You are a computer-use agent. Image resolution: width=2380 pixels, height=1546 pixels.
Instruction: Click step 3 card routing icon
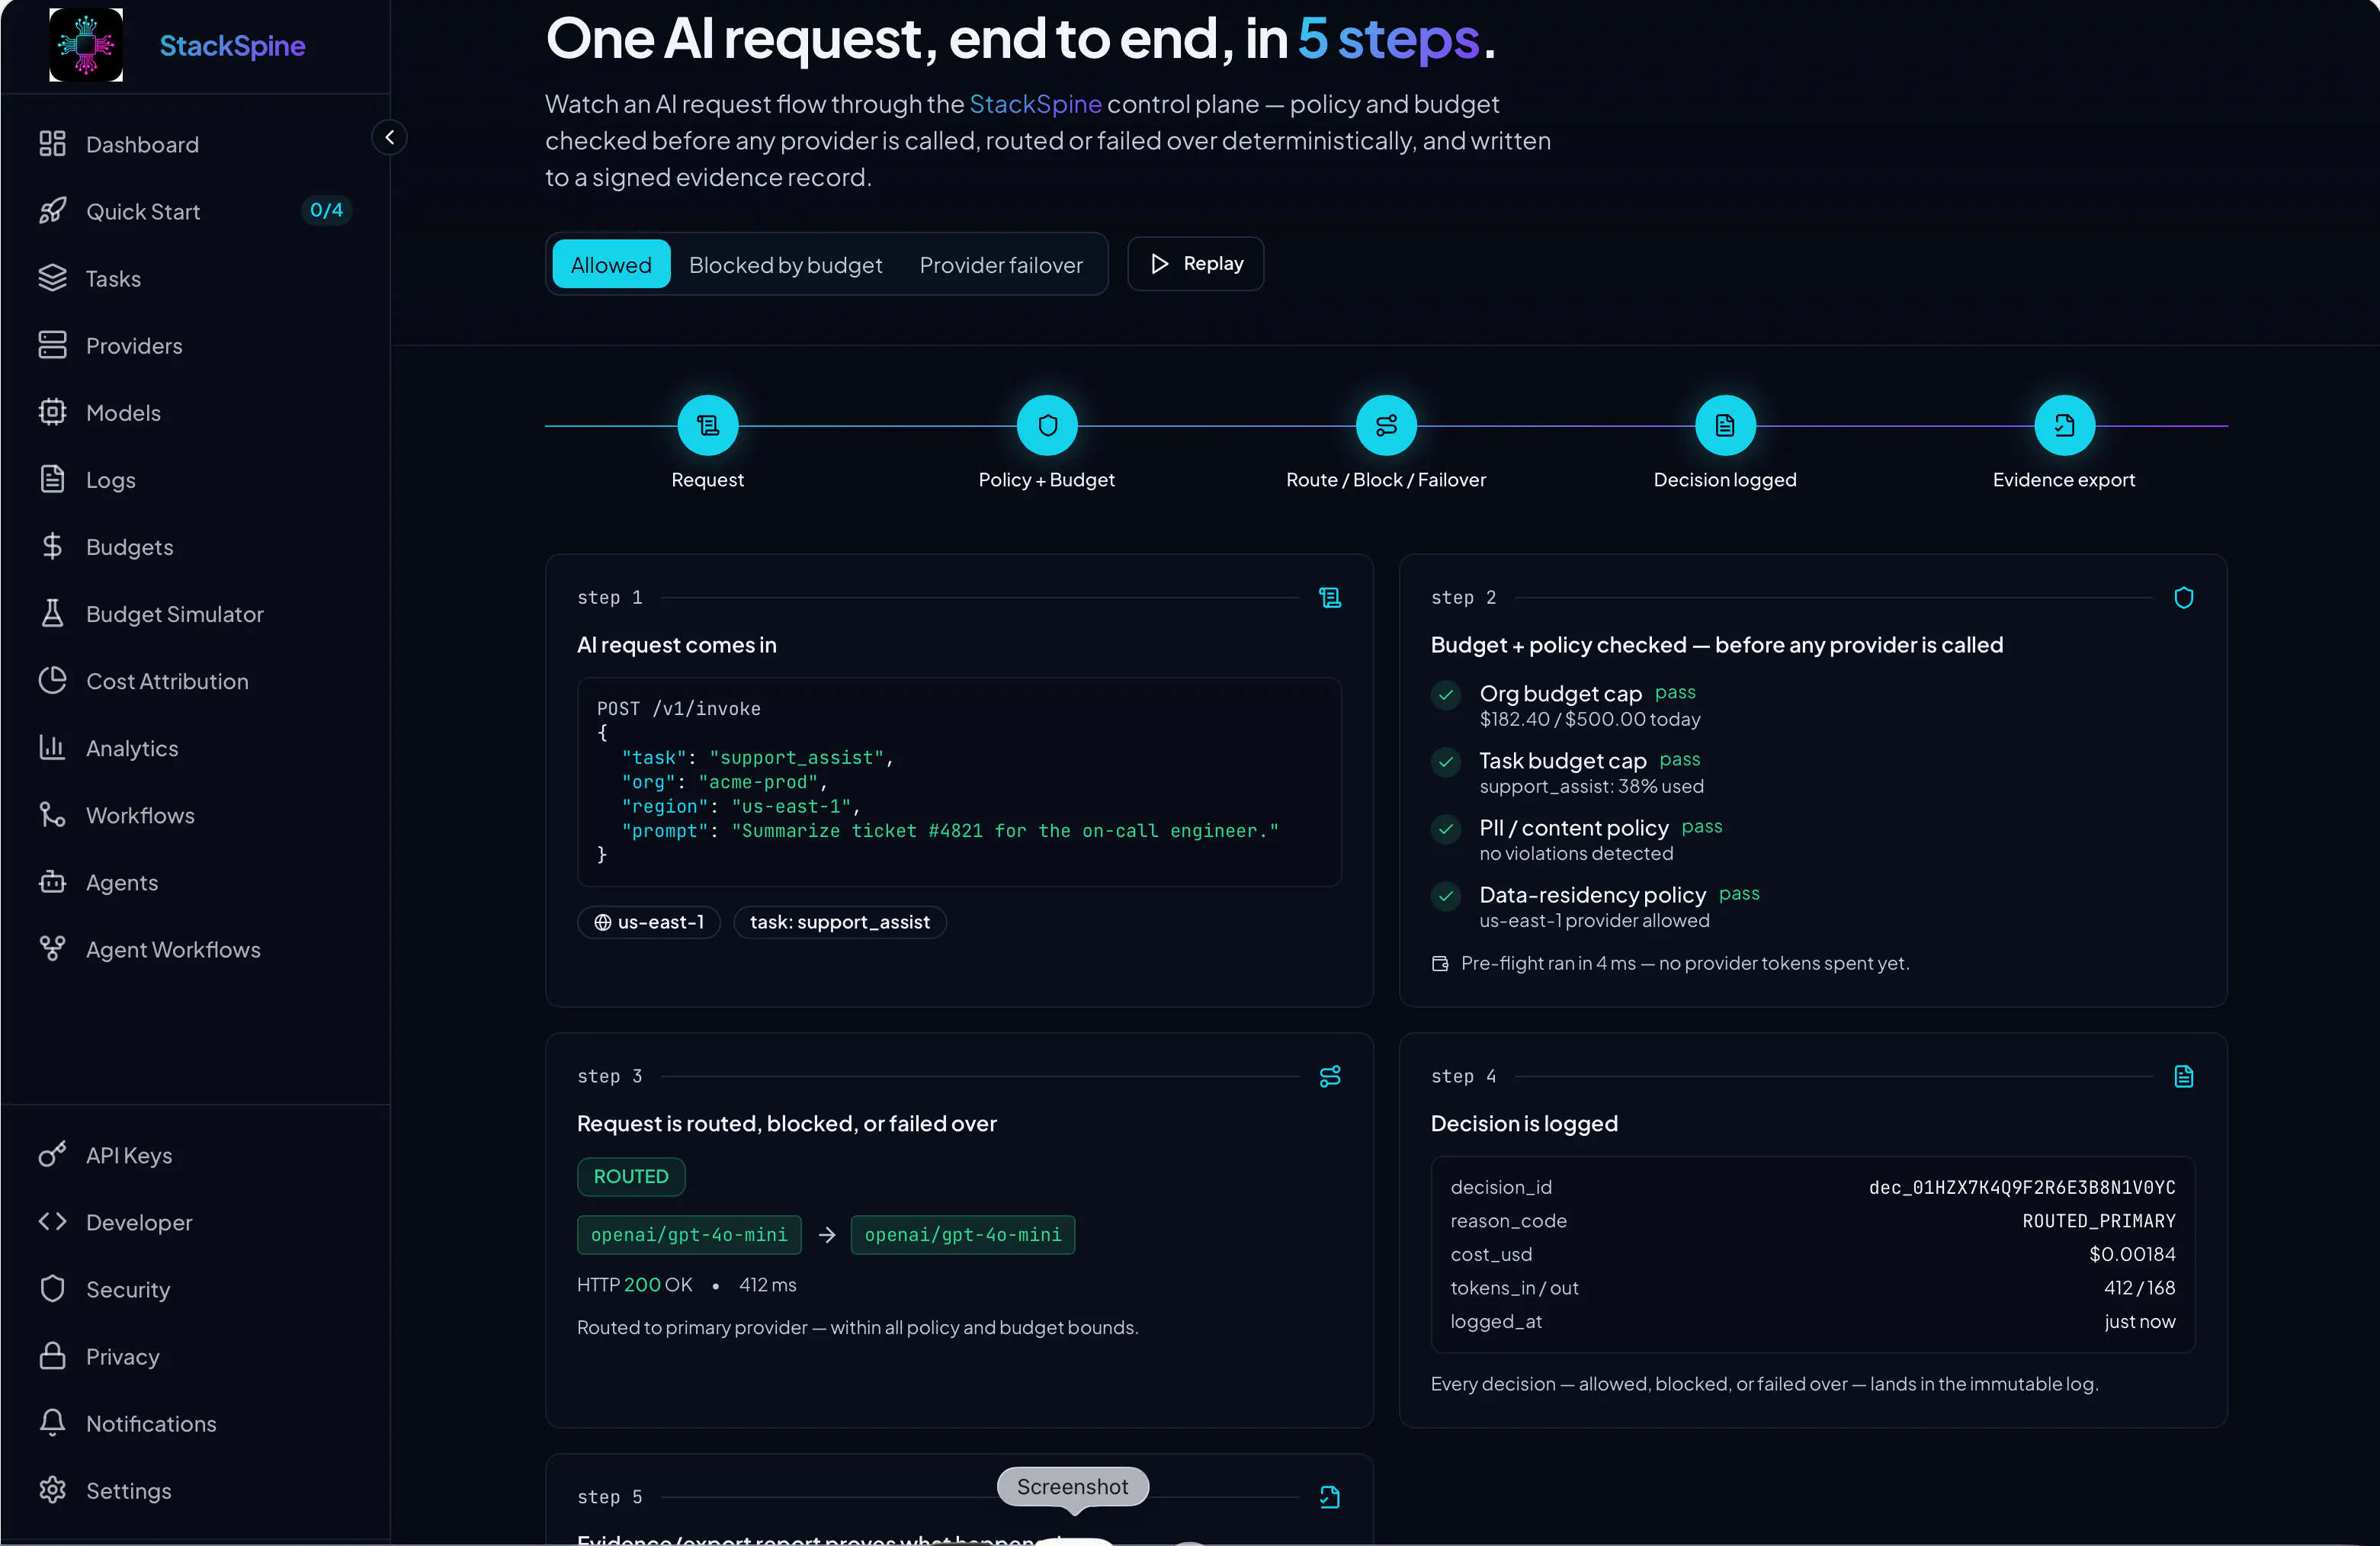[x=1330, y=1076]
